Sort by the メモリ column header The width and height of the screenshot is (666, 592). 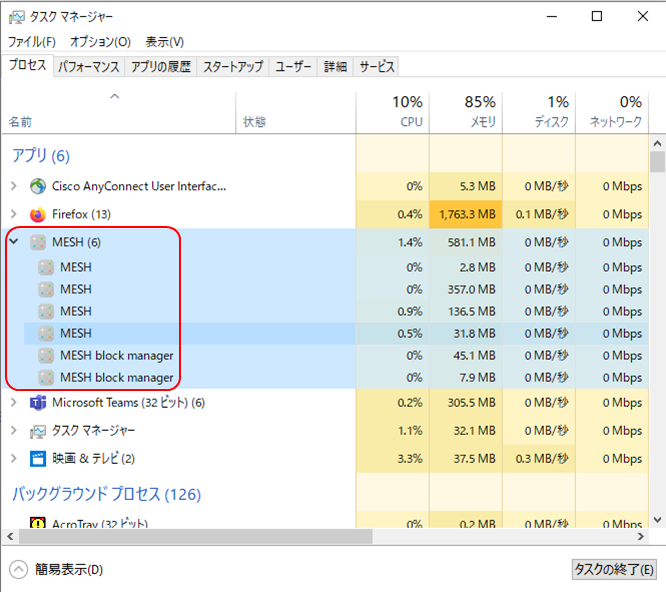(466, 112)
